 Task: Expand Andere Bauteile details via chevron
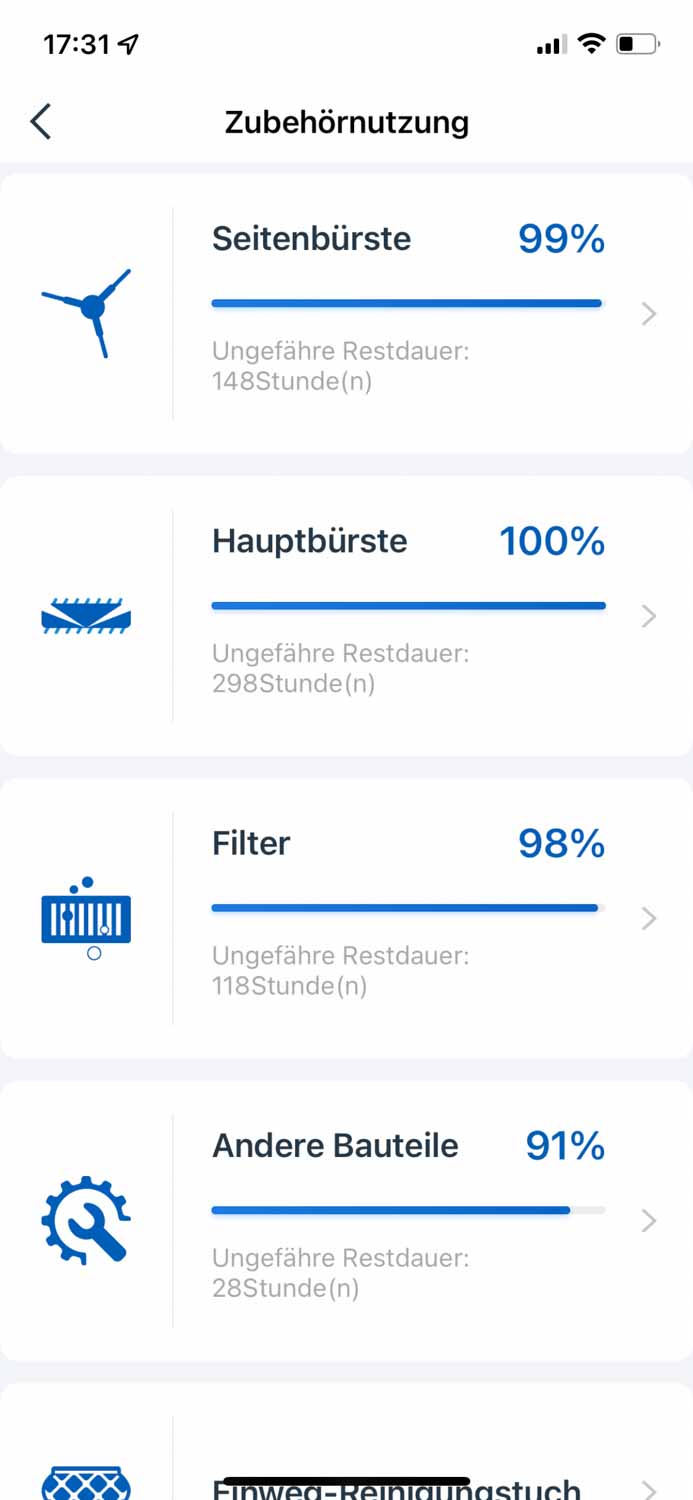649,1220
